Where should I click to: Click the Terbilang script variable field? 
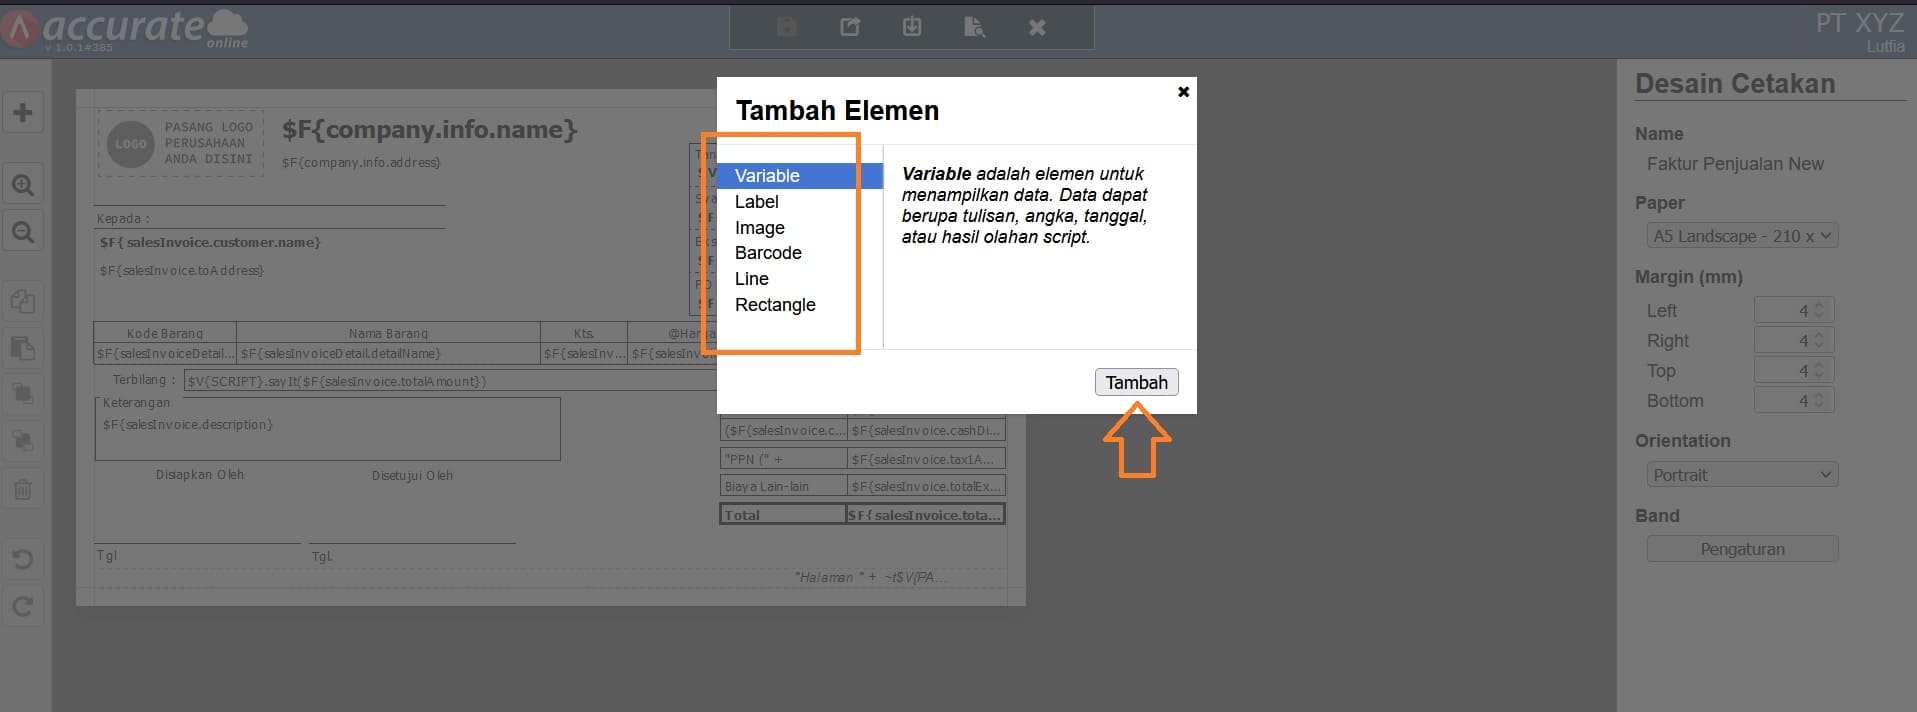pos(450,381)
